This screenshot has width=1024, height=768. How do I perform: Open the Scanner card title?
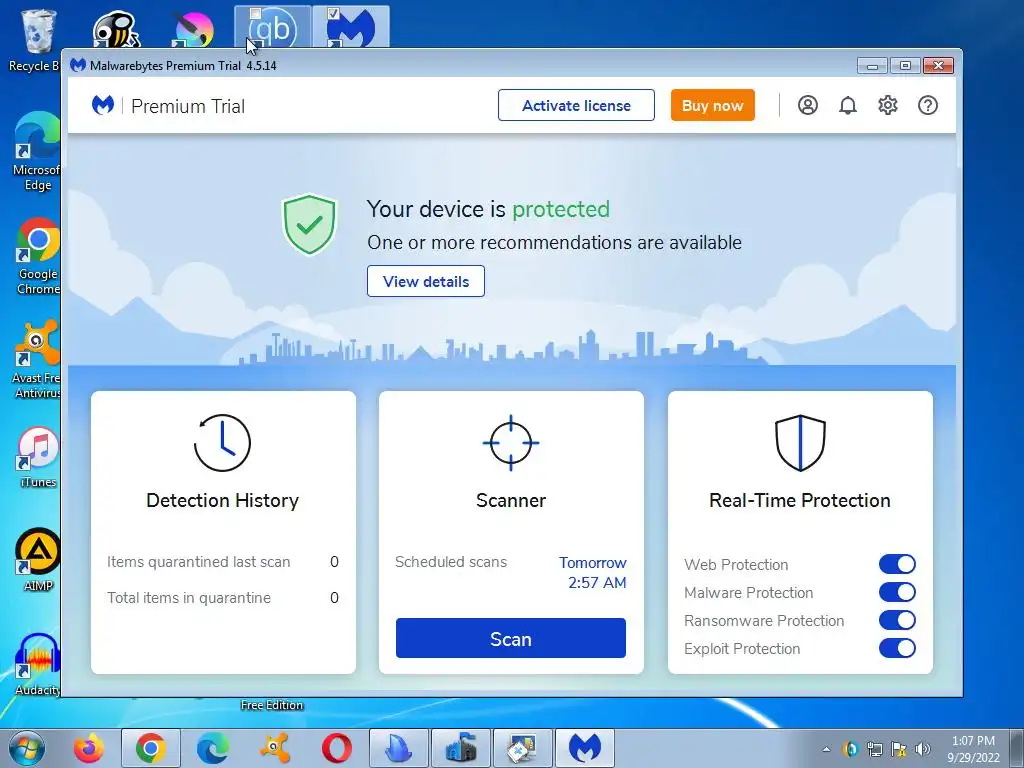(x=511, y=500)
